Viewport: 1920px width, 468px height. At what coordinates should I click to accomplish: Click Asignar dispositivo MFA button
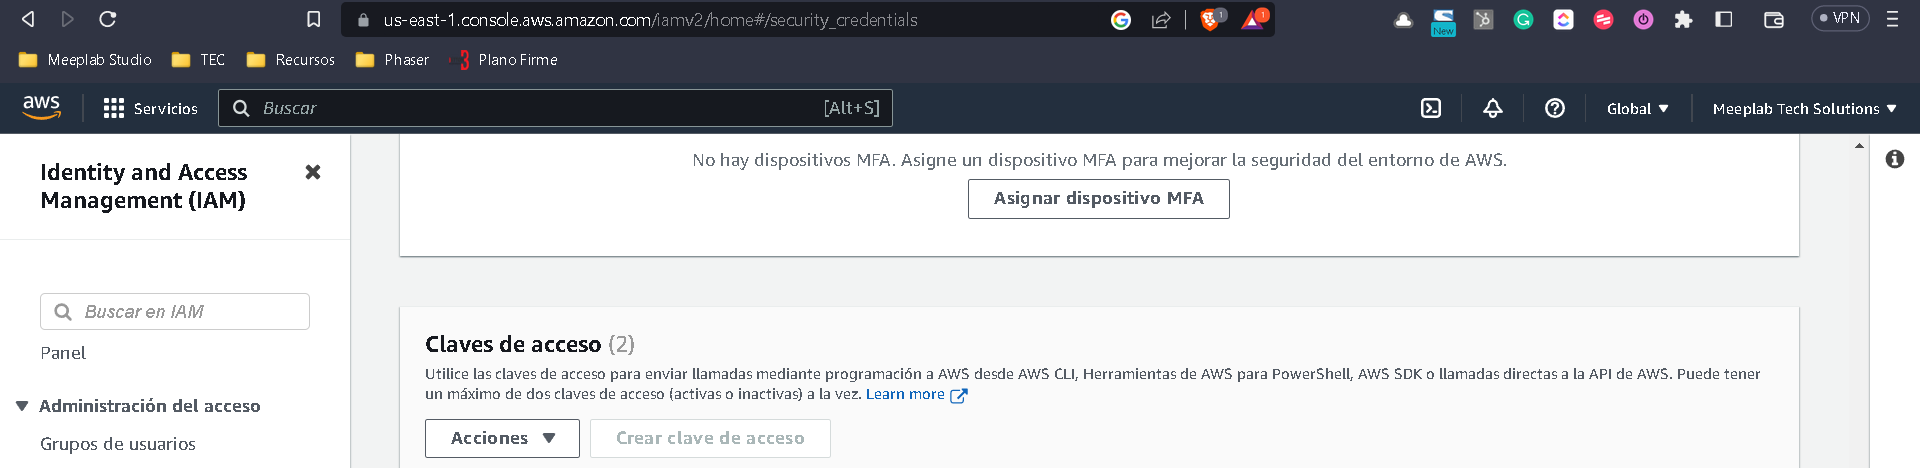point(1098,198)
